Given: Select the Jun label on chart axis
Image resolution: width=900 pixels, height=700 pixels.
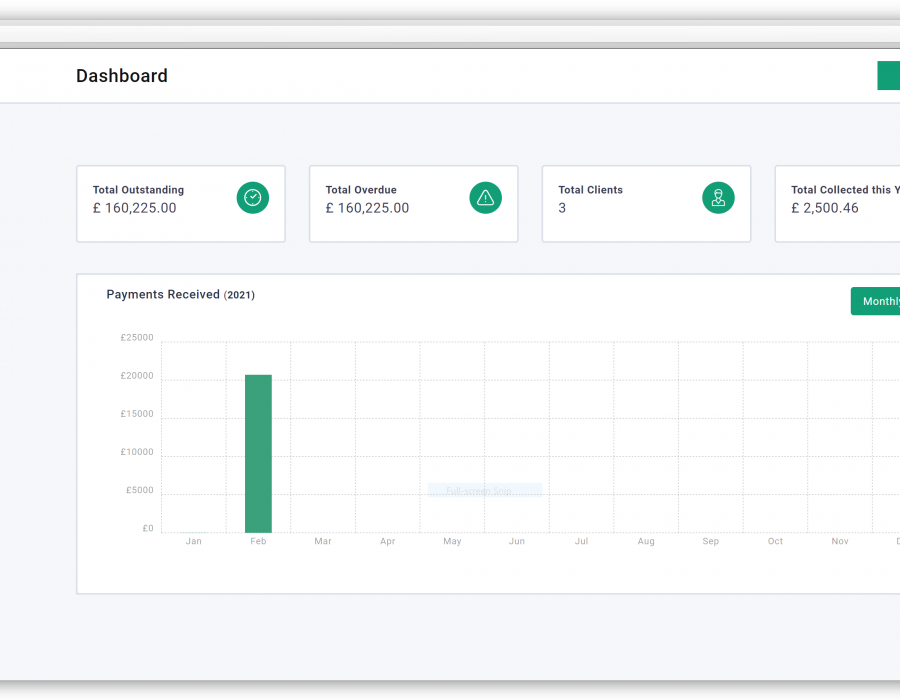Looking at the screenshot, I should click(x=517, y=541).
